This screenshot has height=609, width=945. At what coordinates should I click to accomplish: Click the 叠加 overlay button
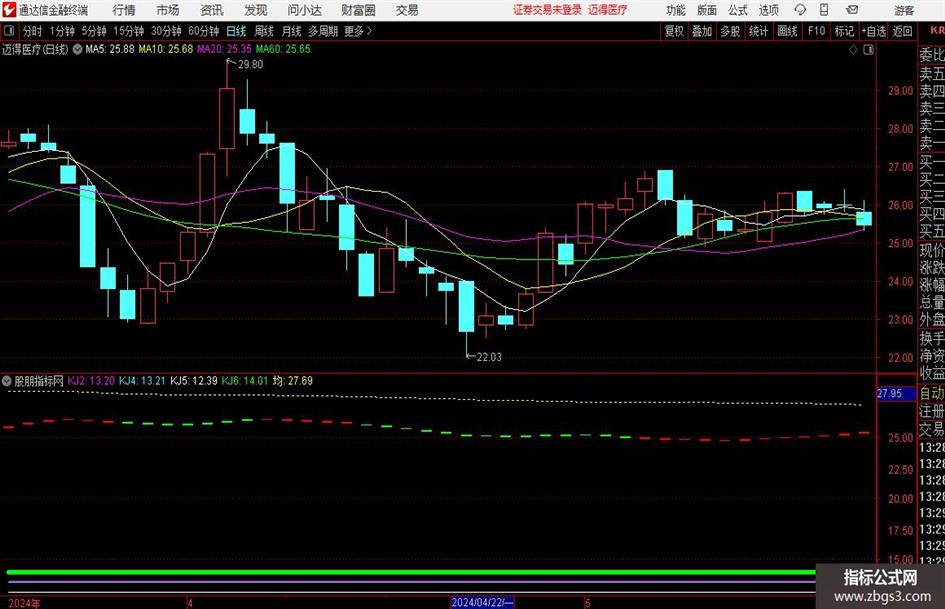click(702, 31)
